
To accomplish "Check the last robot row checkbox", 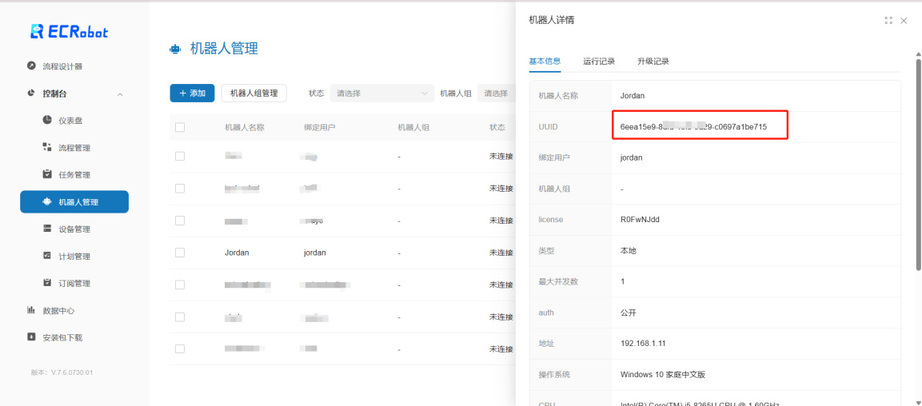I will pos(180,348).
